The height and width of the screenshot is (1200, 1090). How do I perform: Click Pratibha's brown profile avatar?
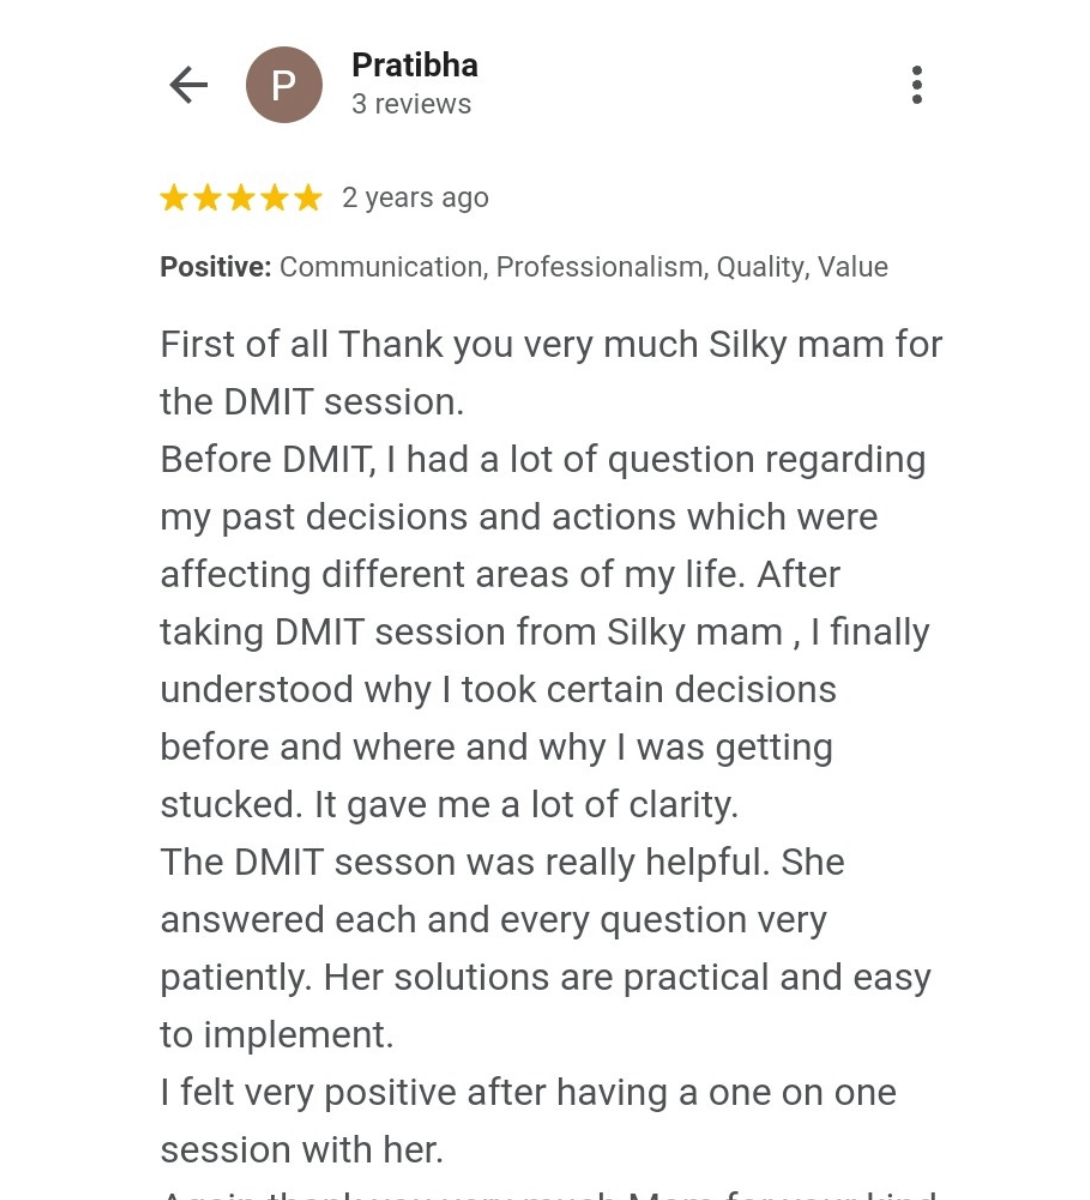[x=284, y=85]
